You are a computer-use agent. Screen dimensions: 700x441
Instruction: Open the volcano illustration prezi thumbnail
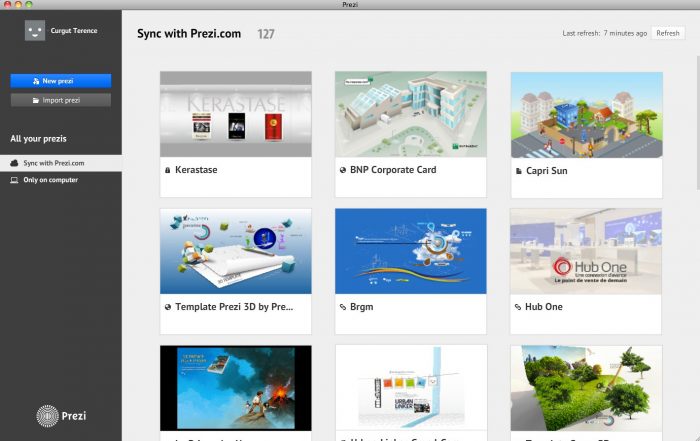tap(236, 388)
